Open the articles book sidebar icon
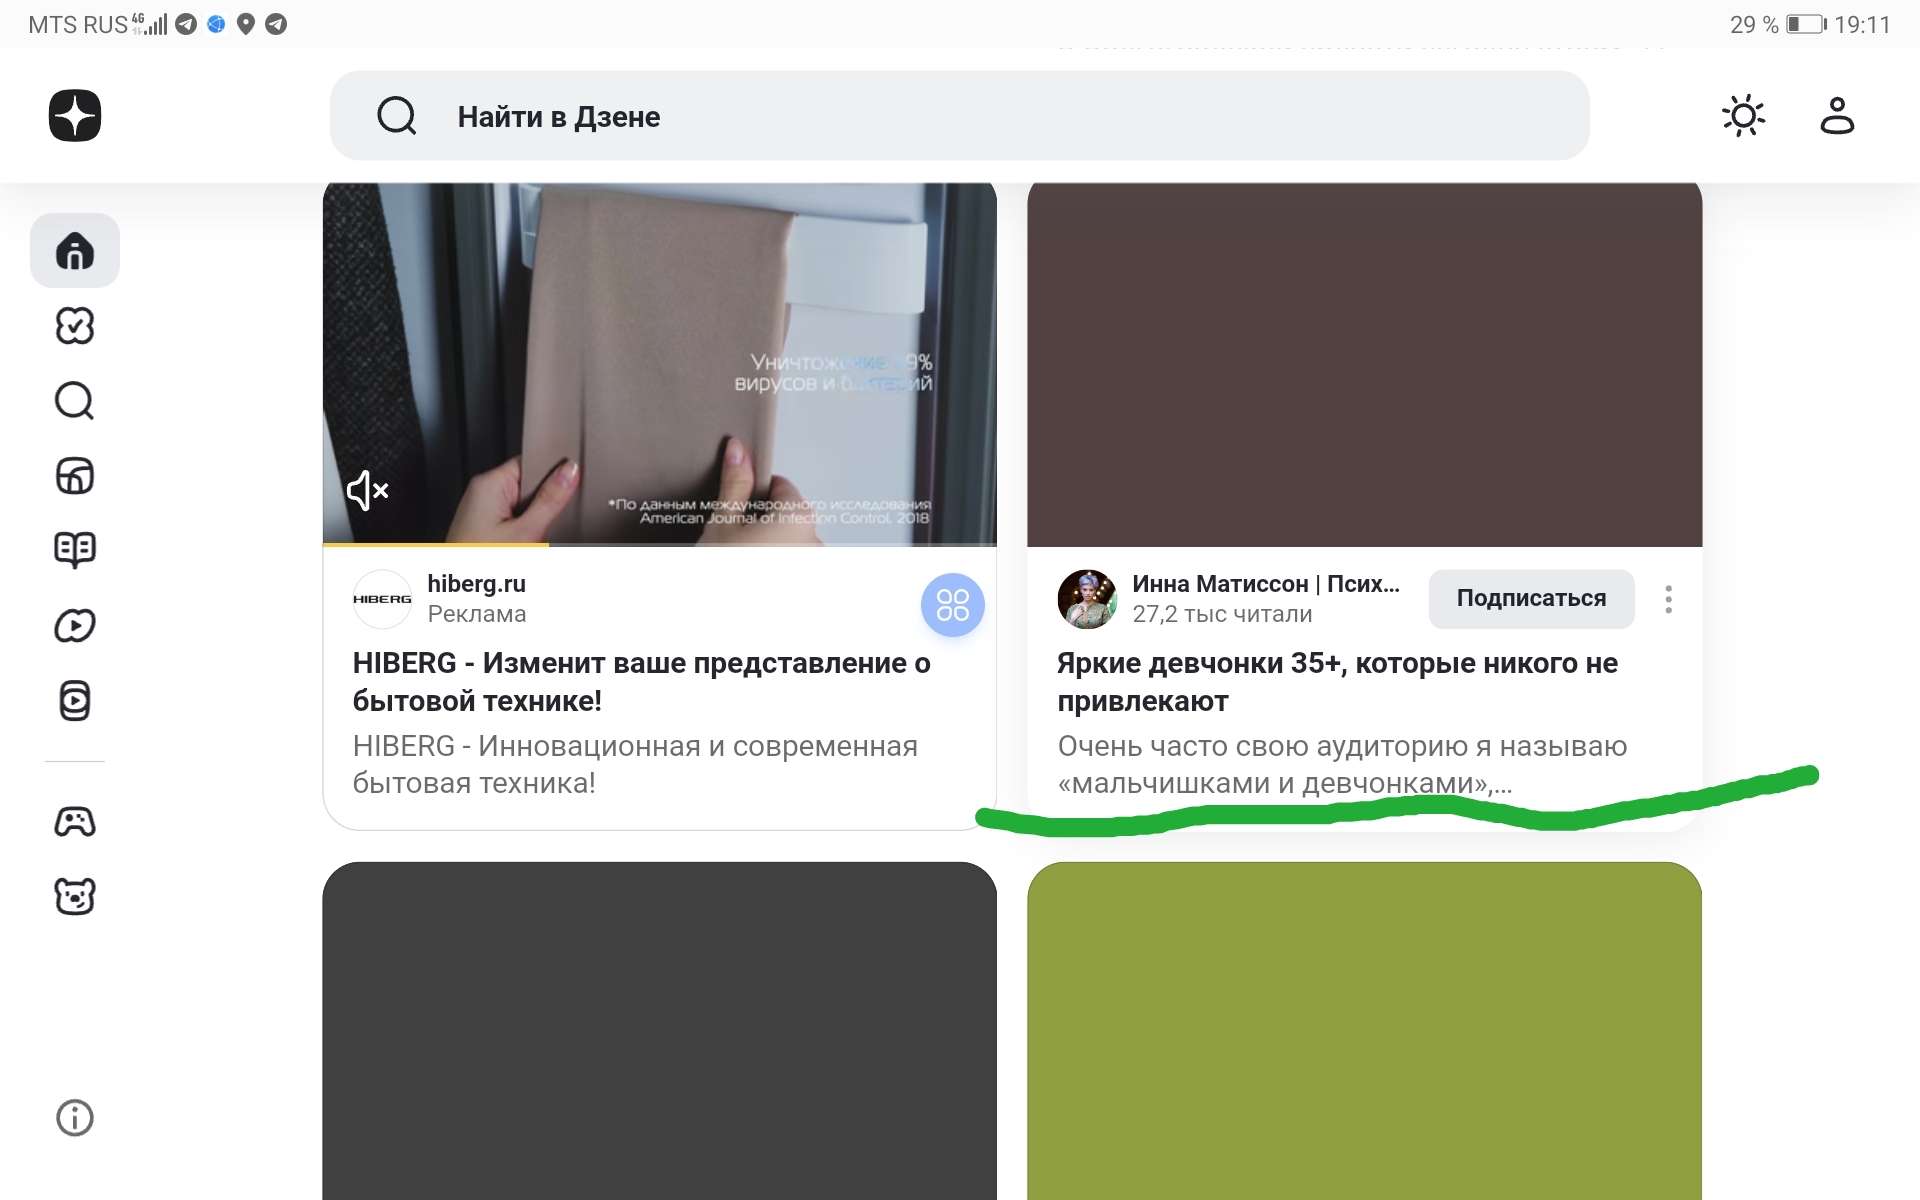Screen dimensions: 1920x1200 (75, 549)
